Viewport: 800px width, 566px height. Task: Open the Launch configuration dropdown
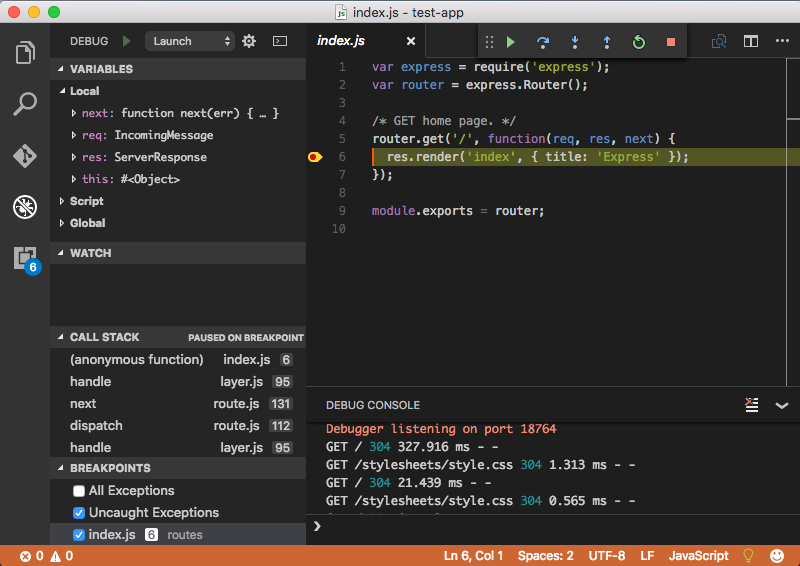[x=190, y=41]
